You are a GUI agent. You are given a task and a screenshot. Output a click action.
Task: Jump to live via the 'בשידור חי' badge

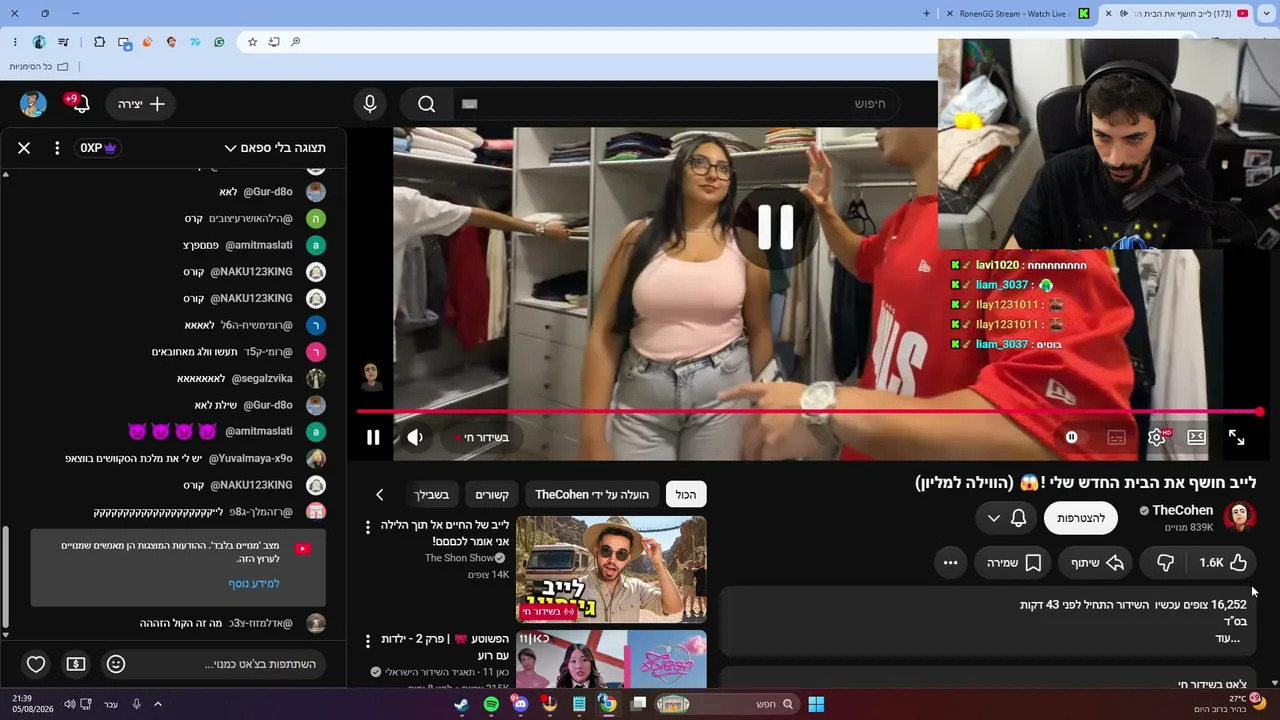tap(481, 437)
